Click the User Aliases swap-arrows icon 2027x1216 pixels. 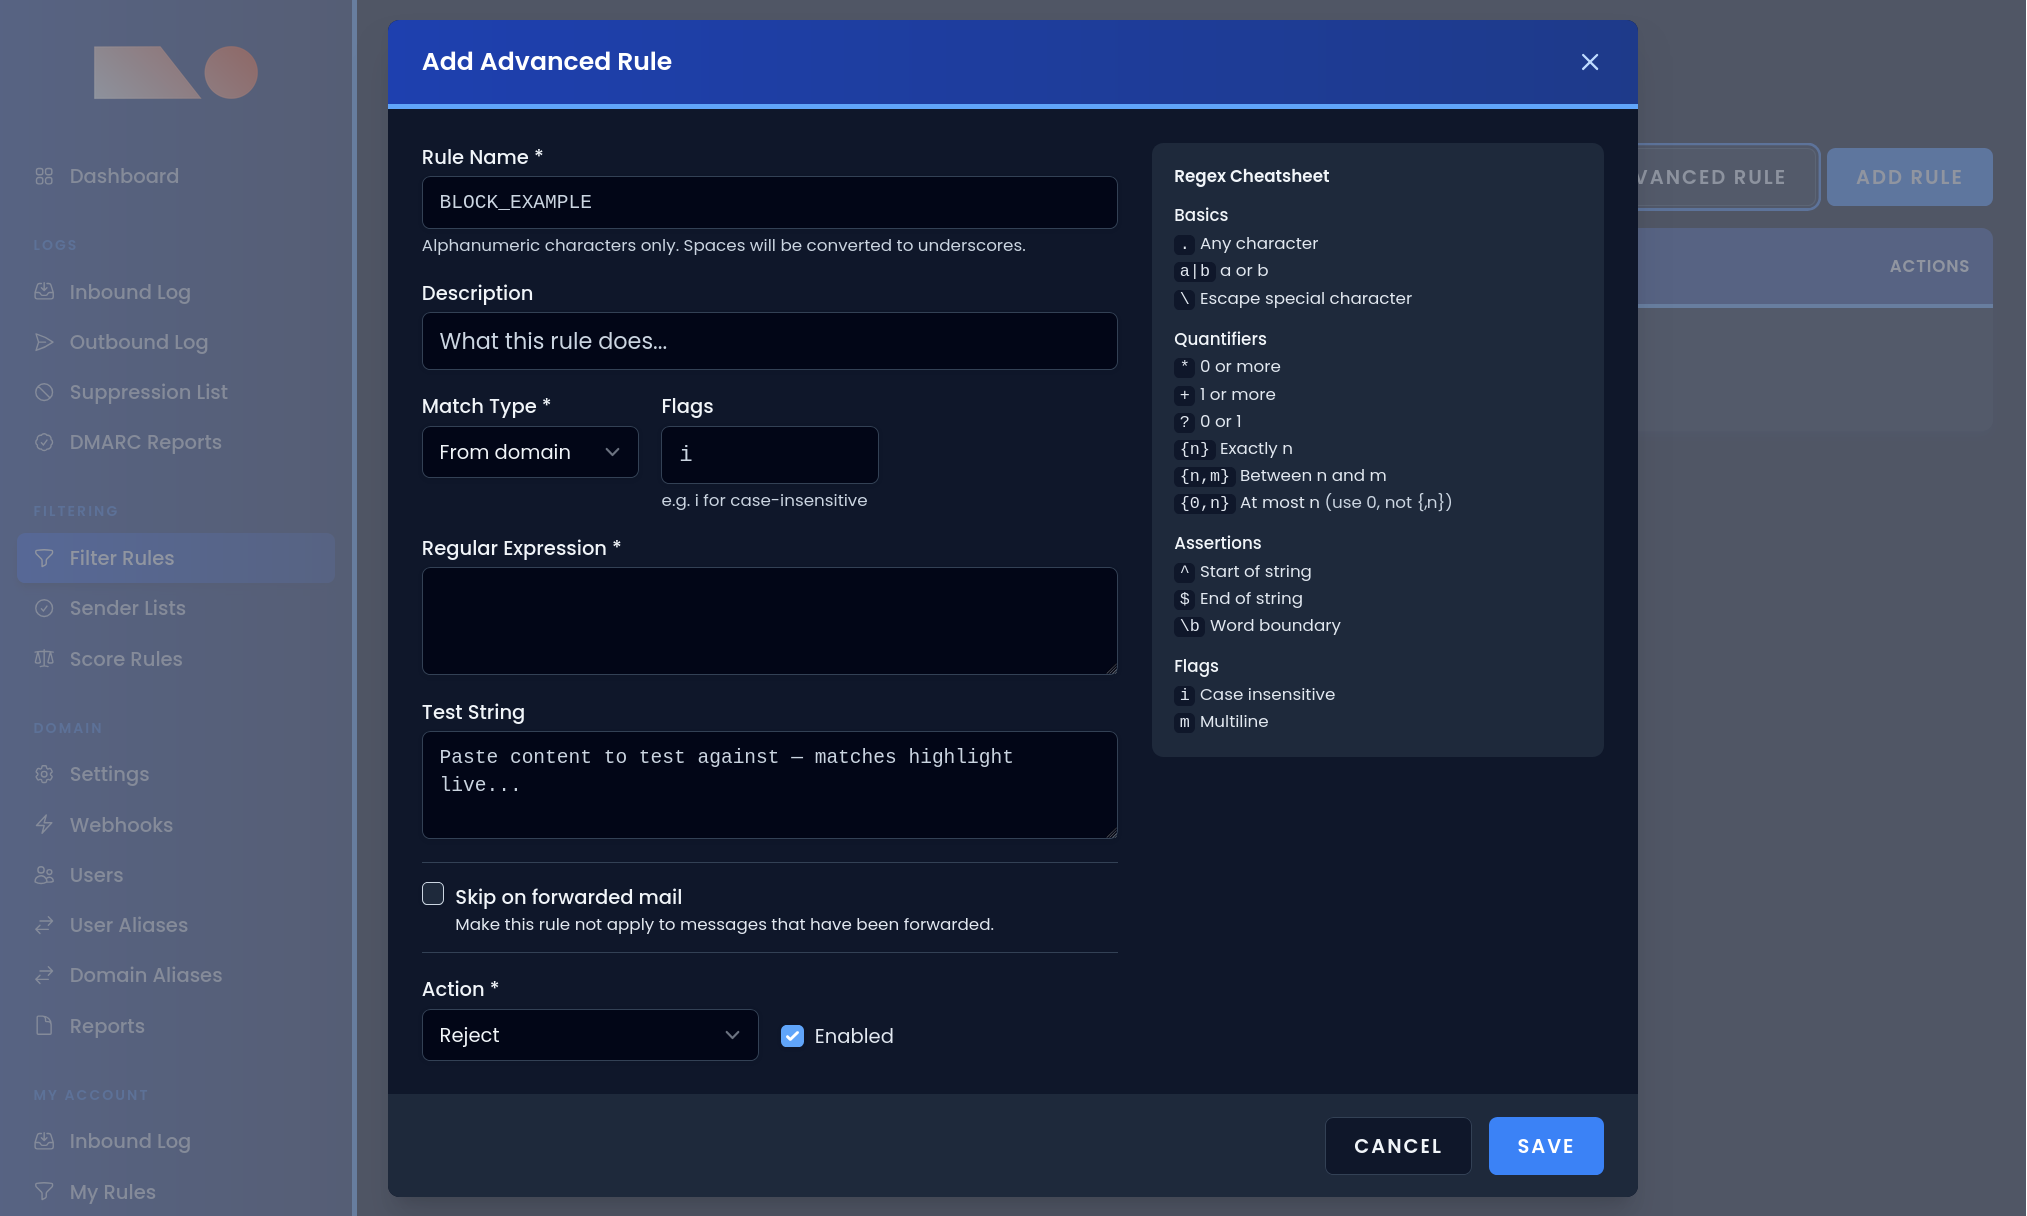(x=44, y=925)
